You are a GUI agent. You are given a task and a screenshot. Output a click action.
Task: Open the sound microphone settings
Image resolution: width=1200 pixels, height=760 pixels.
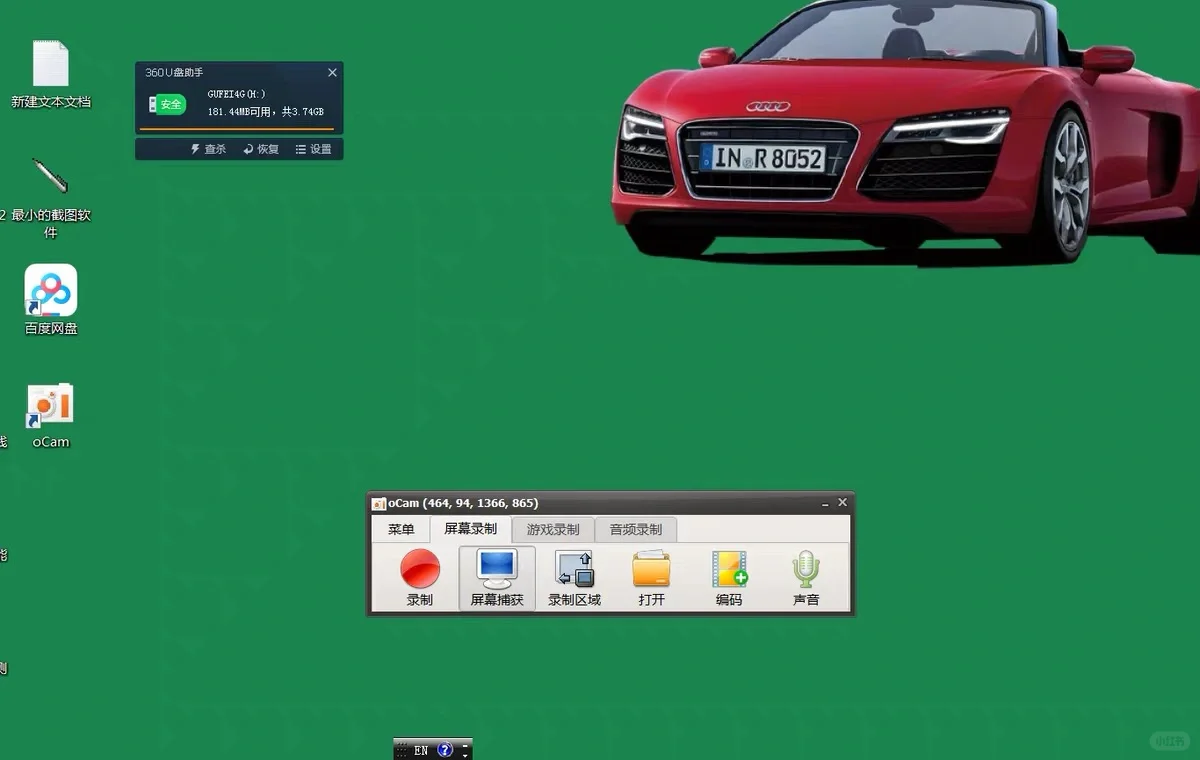[x=806, y=578]
